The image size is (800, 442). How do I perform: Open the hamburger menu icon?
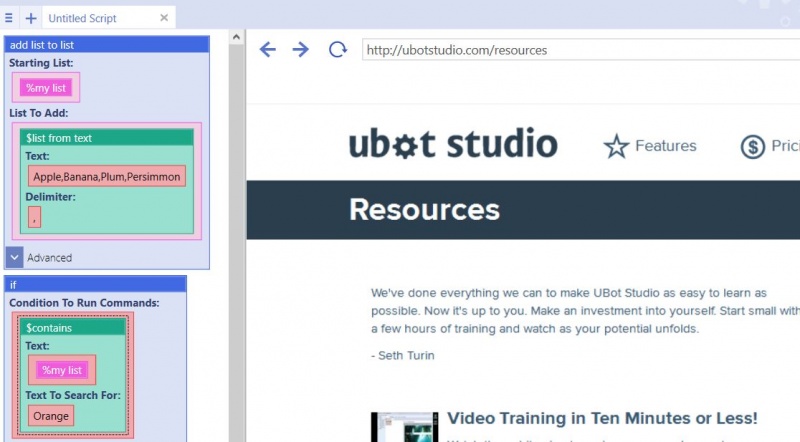(x=9, y=18)
